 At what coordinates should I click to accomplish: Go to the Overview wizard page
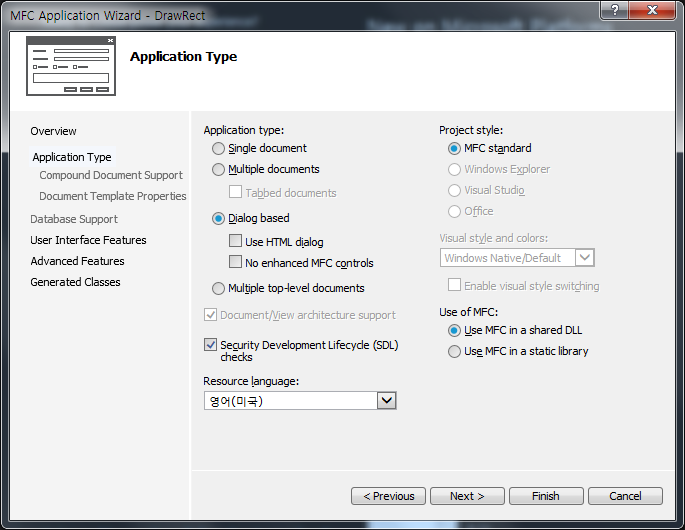tap(53, 131)
